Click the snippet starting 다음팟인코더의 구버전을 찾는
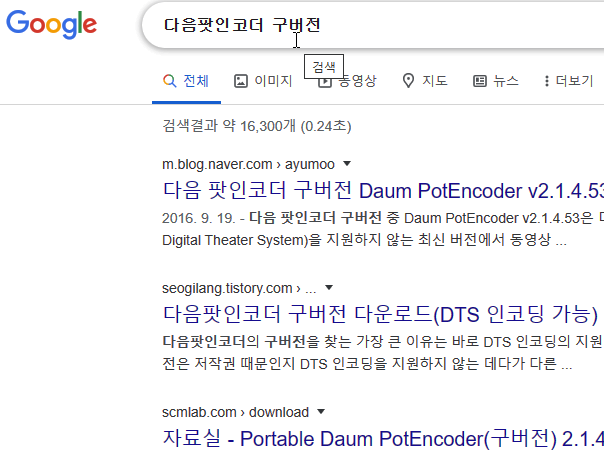This screenshot has height=453, width=604. click(x=383, y=352)
